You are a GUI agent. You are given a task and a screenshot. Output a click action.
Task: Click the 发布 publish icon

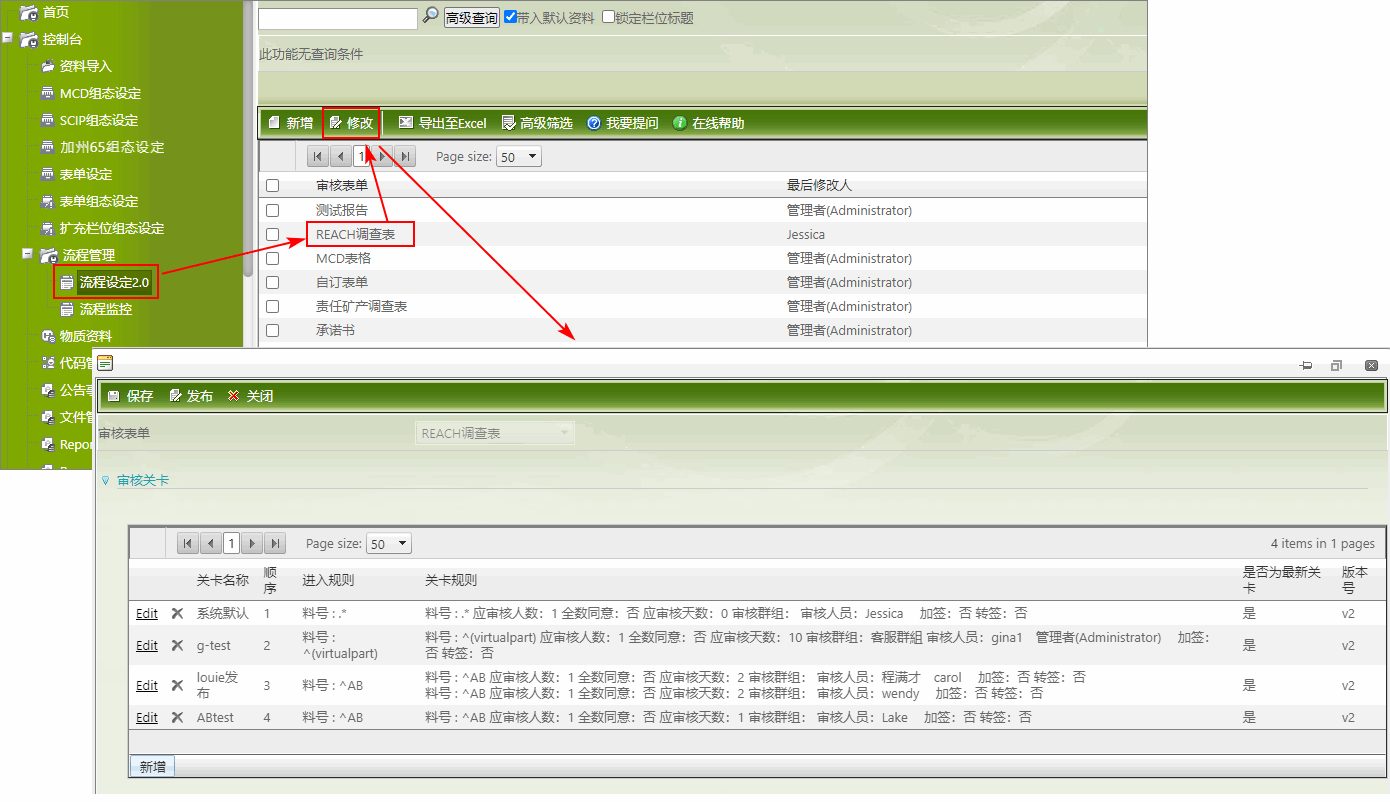(175, 396)
